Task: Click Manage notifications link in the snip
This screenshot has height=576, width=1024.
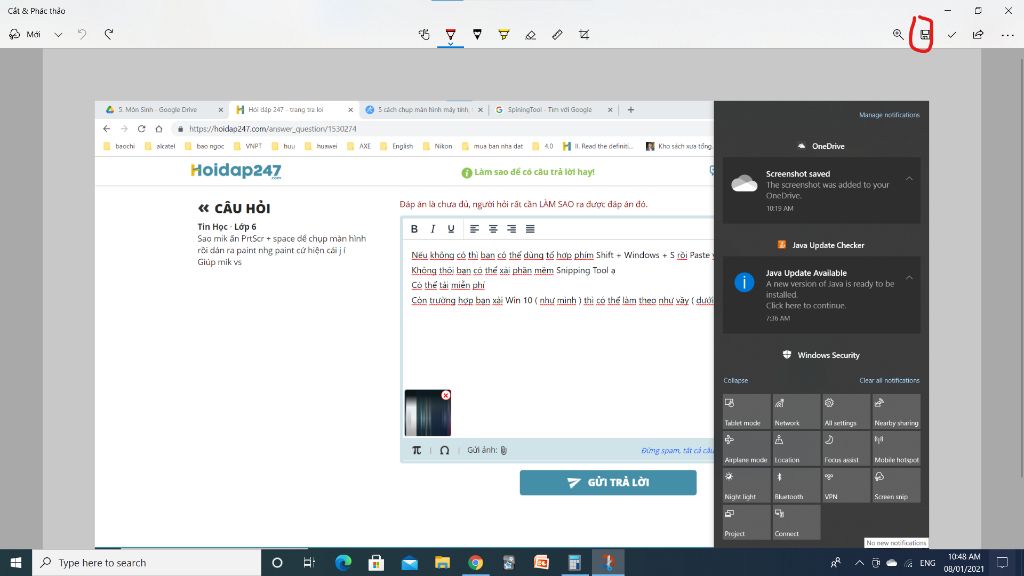Action: click(x=889, y=115)
